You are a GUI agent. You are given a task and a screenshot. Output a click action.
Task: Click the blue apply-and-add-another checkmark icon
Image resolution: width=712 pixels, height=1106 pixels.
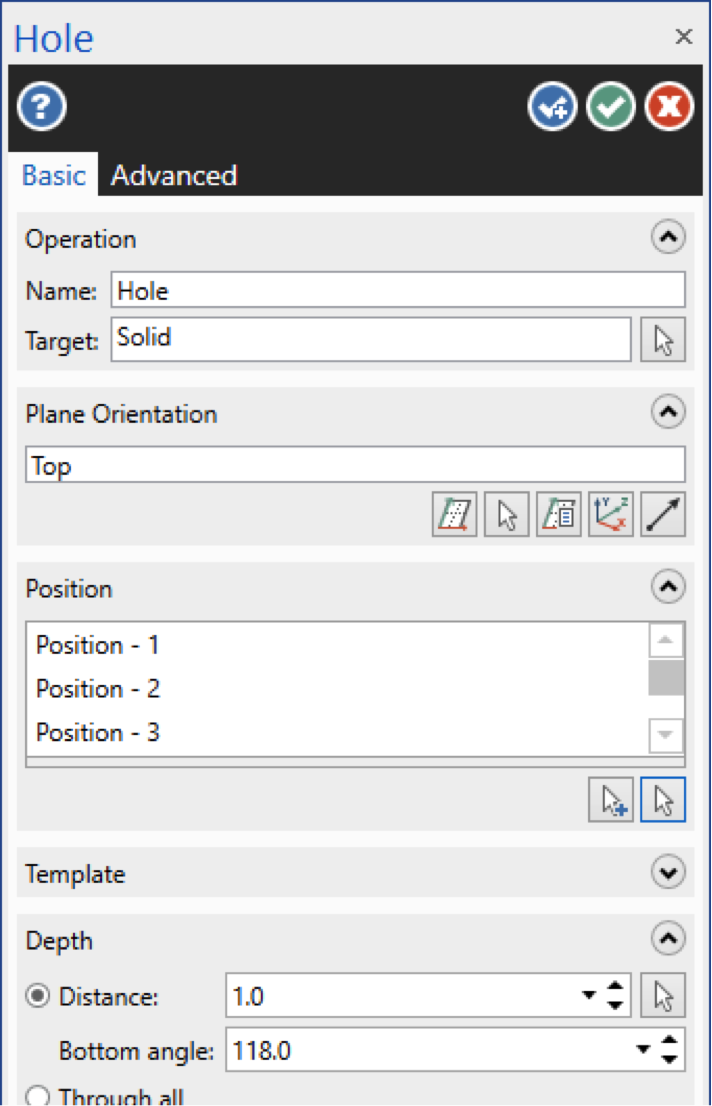coord(553,107)
